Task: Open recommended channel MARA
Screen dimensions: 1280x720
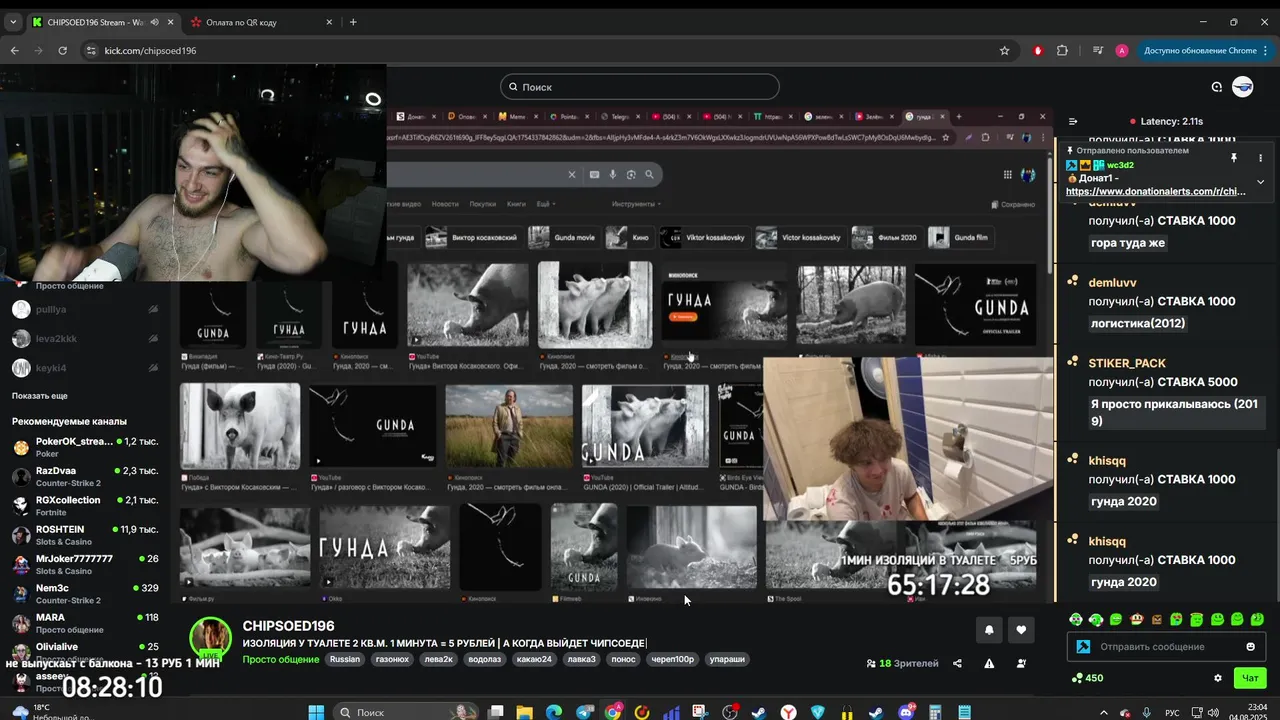Action: point(85,623)
